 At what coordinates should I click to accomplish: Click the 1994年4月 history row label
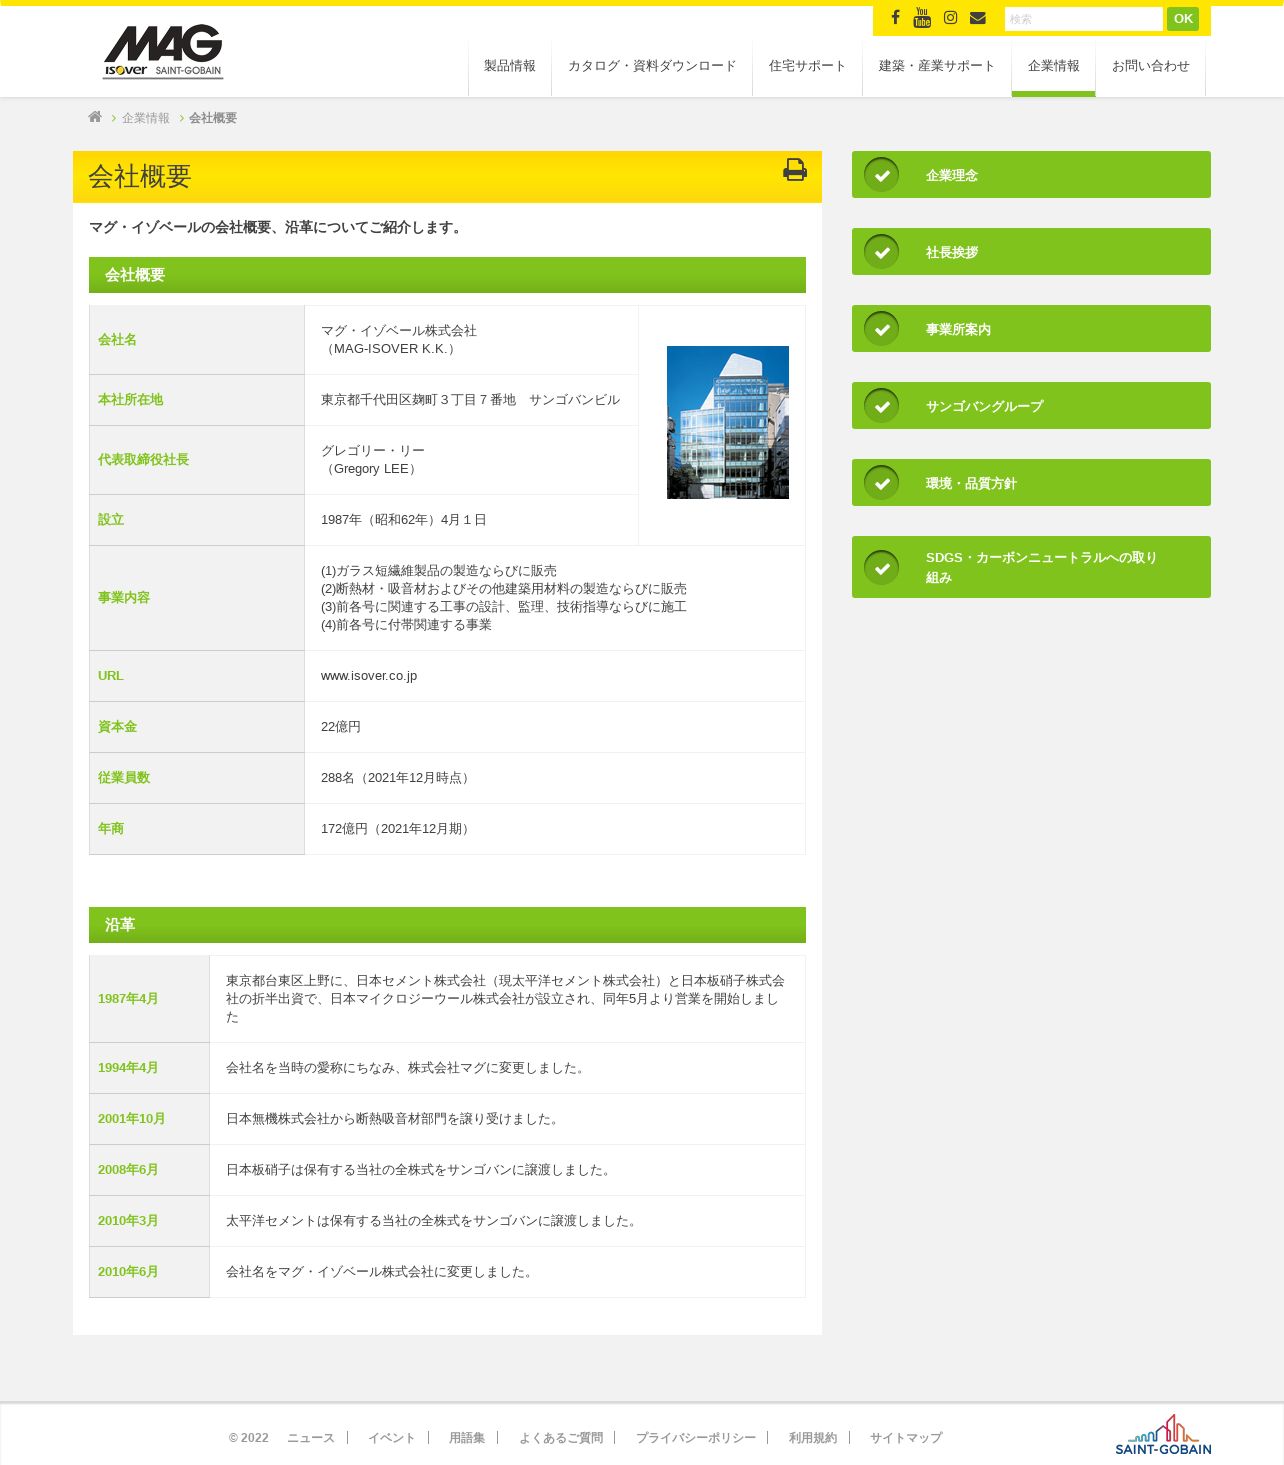(x=128, y=1068)
